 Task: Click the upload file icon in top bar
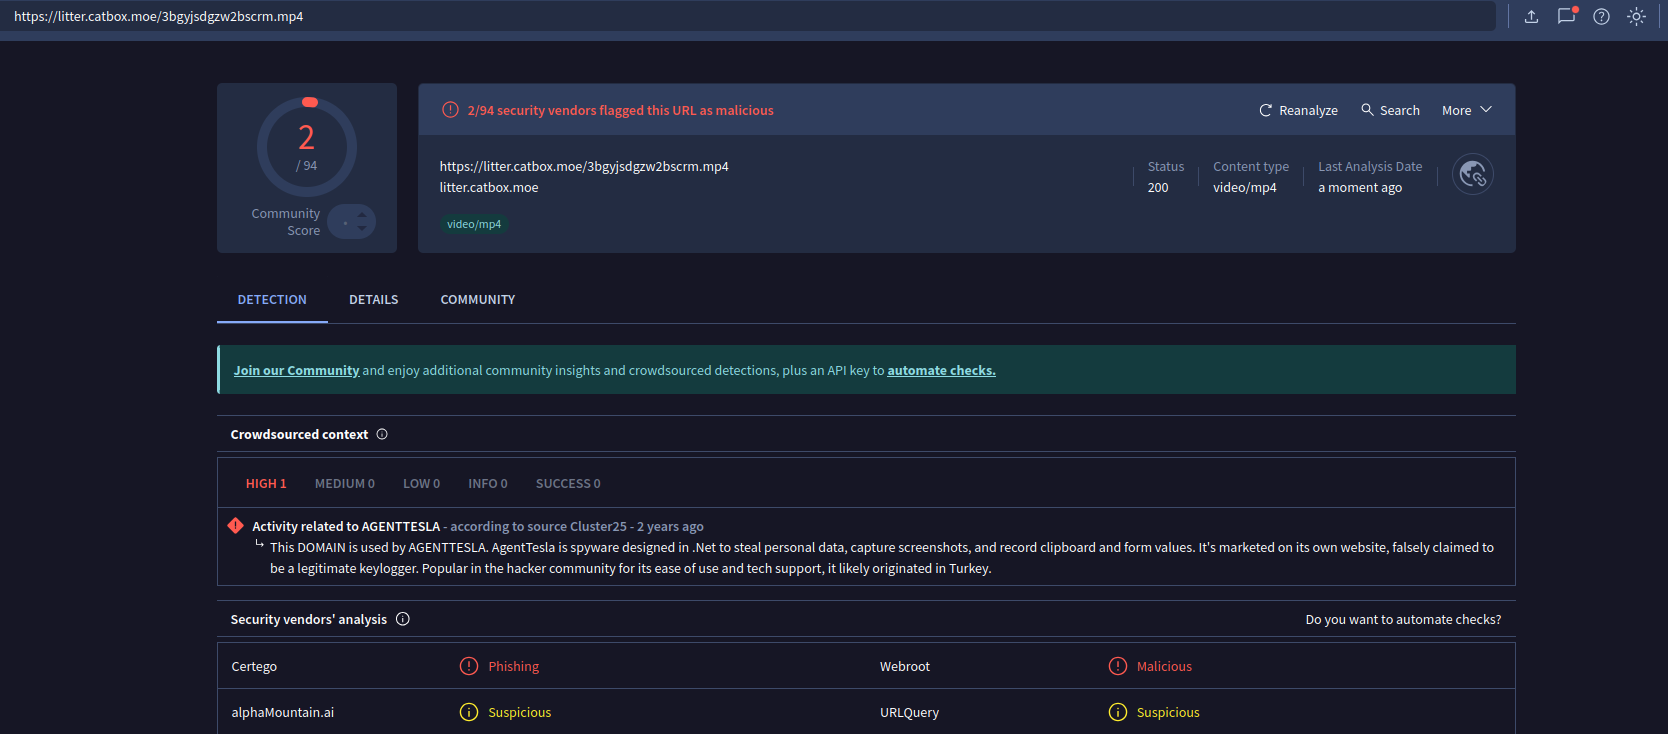tap(1531, 16)
